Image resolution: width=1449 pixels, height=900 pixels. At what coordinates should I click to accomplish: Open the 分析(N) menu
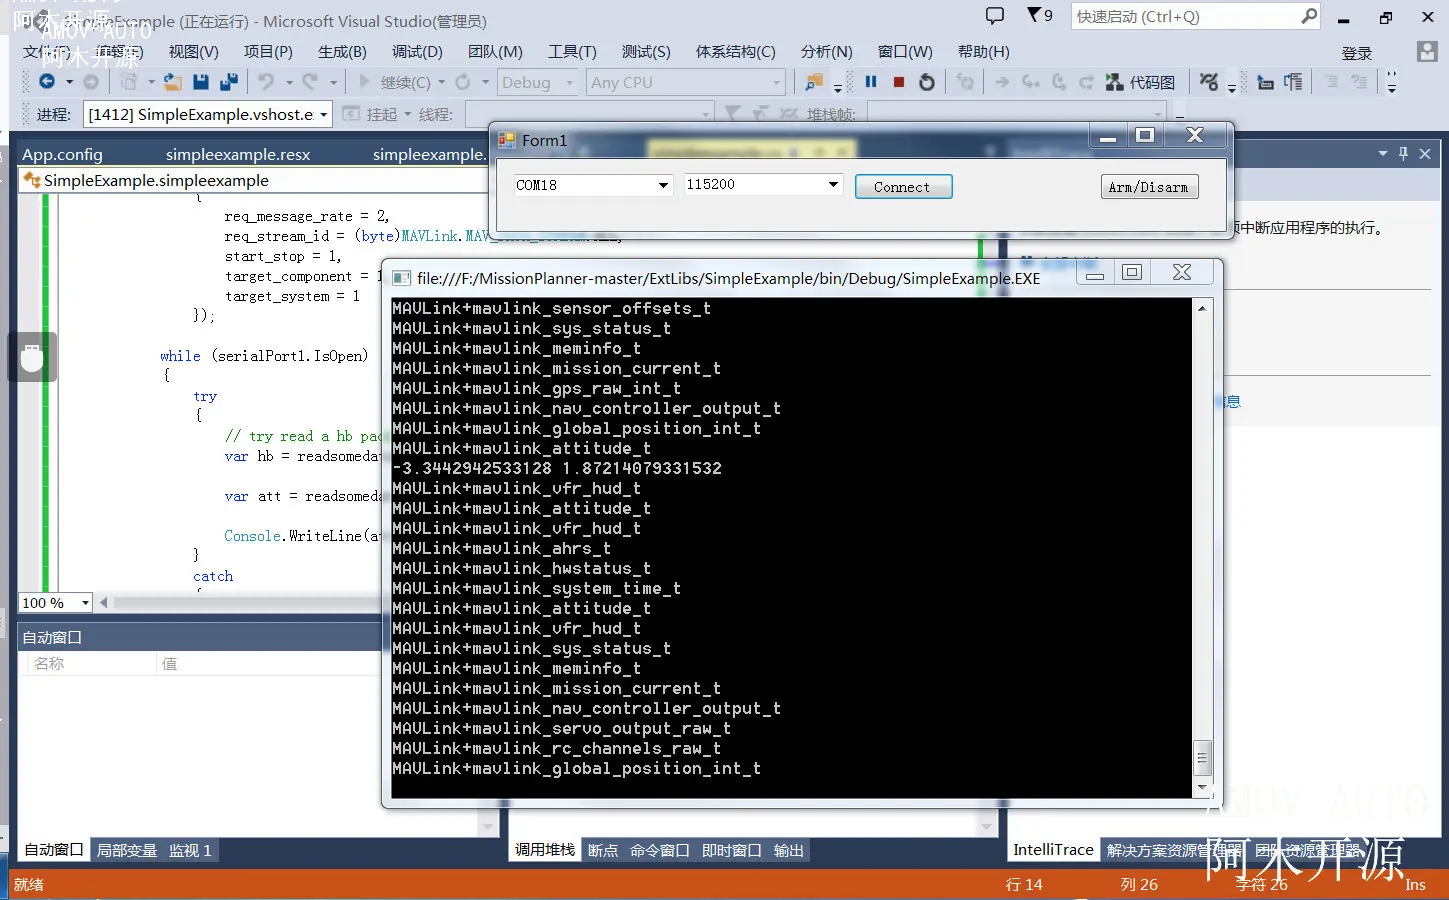click(827, 52)
